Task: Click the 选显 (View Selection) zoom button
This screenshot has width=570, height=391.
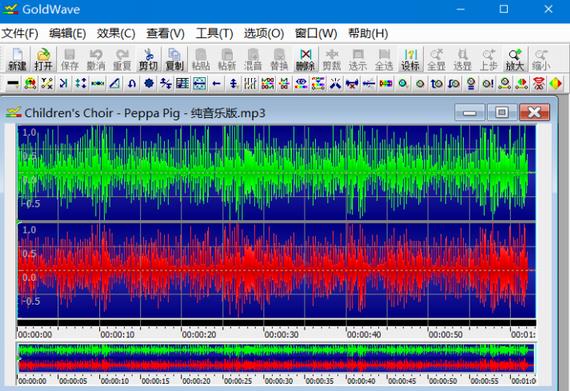Action: [x=462, y=59]
